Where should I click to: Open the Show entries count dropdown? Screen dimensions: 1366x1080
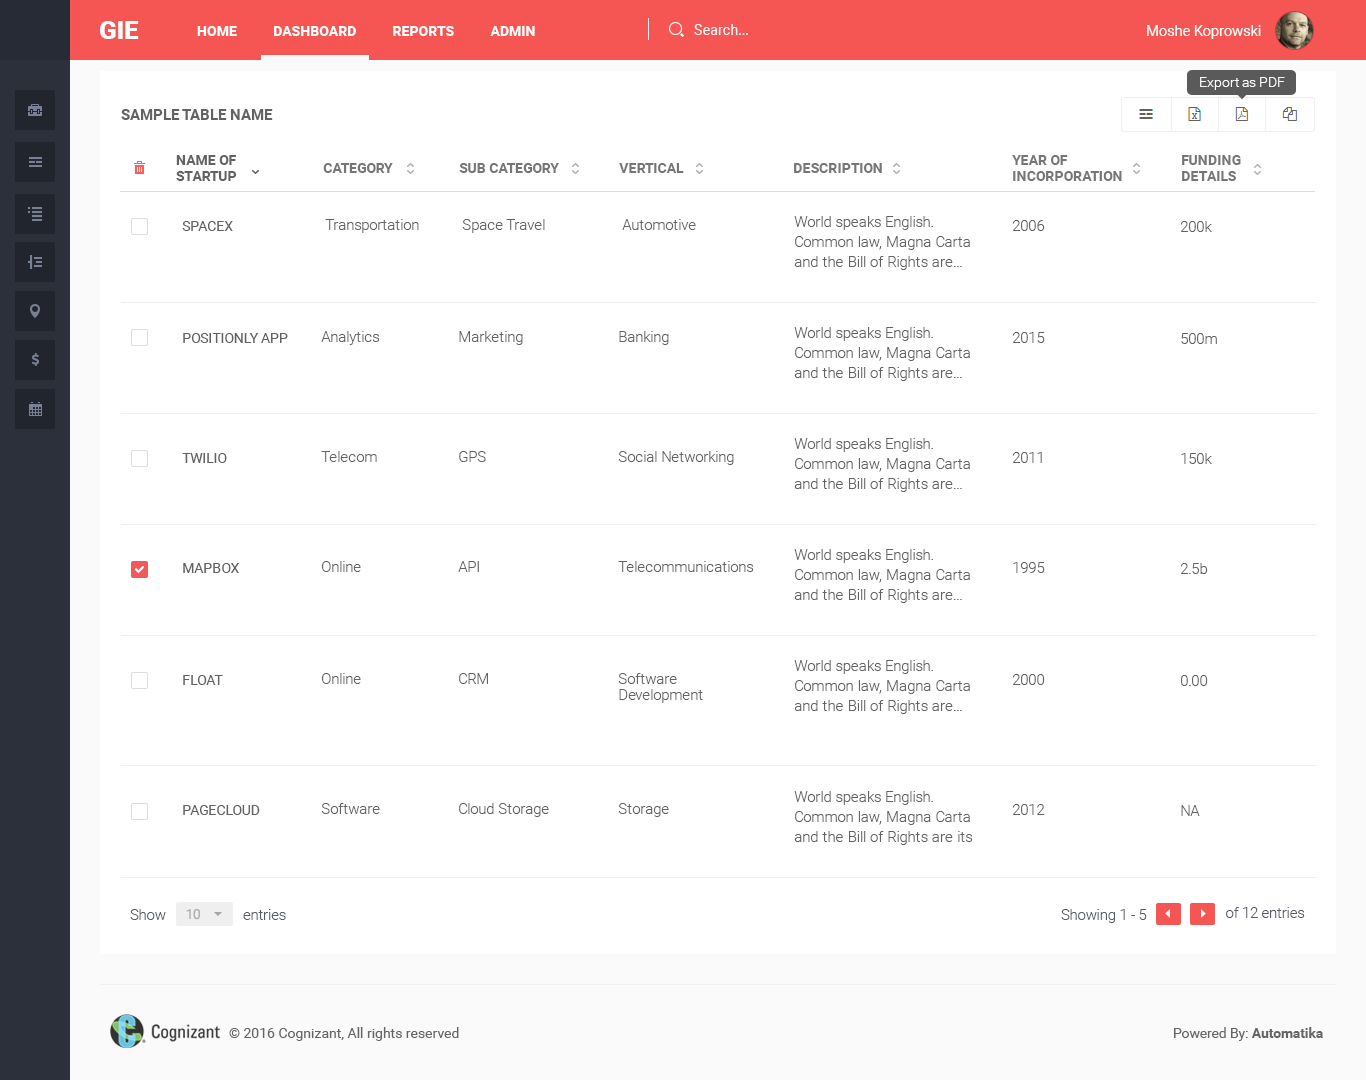click(204, 914)
